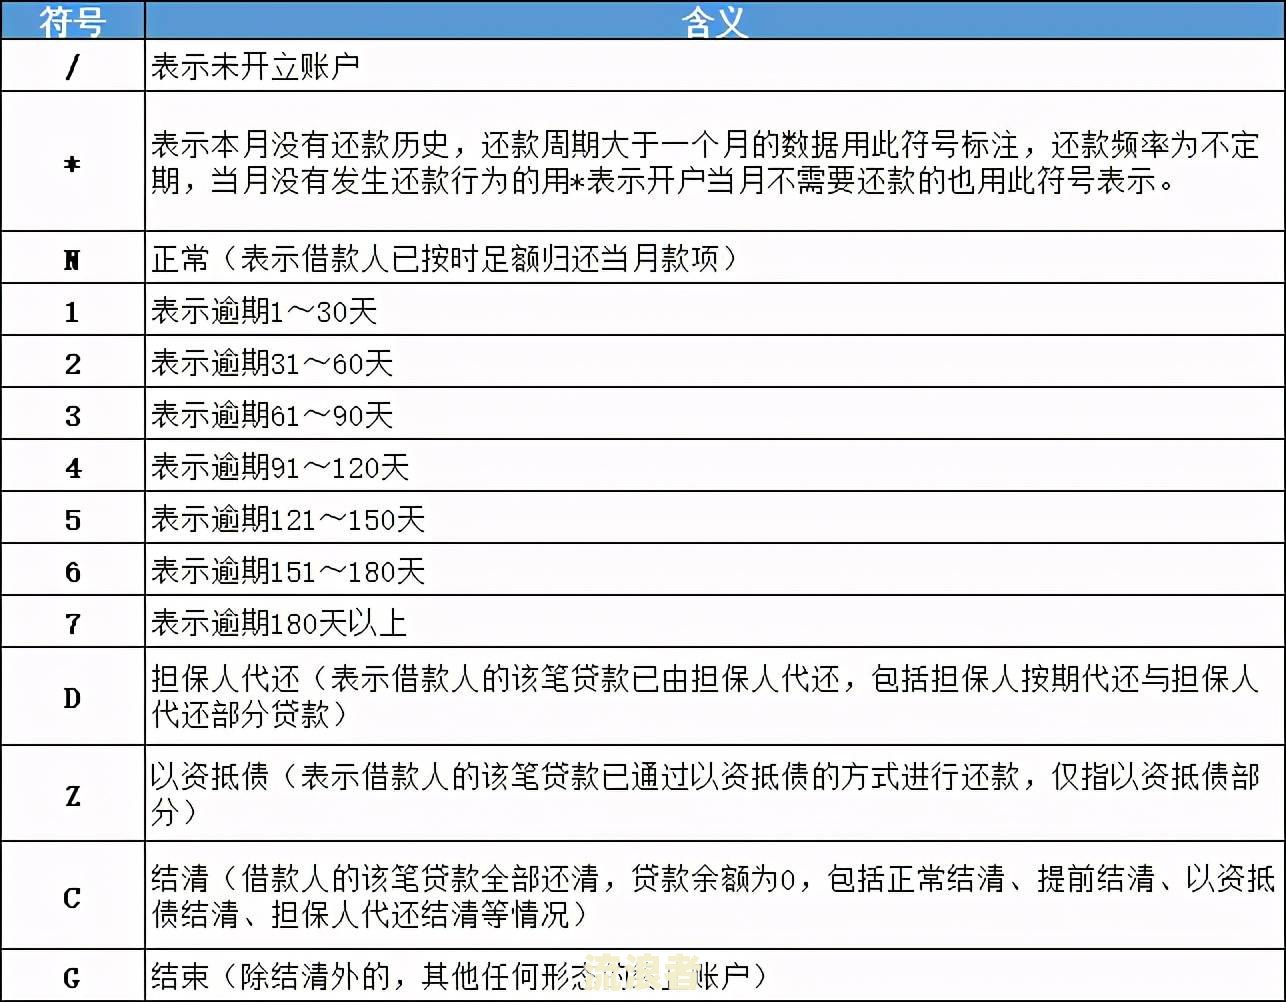Select the cell 表示未开立账户
The image size is (1286, 1002).
point(715,66)
